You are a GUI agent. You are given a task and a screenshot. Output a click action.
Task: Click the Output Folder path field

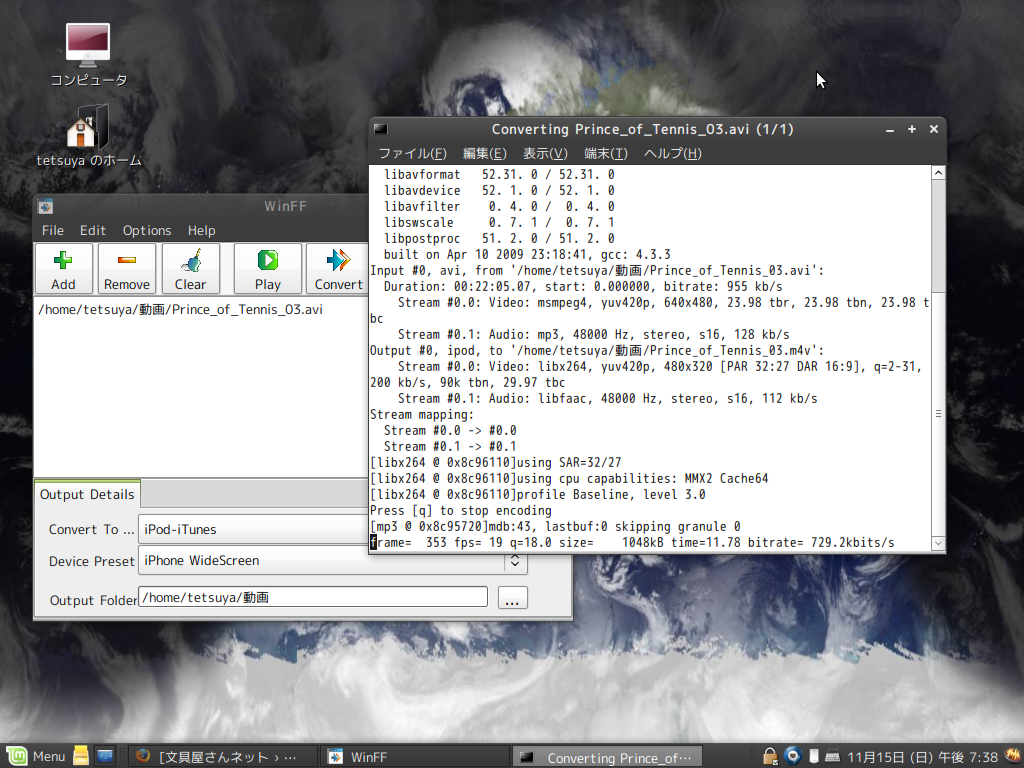pos(313,597)
